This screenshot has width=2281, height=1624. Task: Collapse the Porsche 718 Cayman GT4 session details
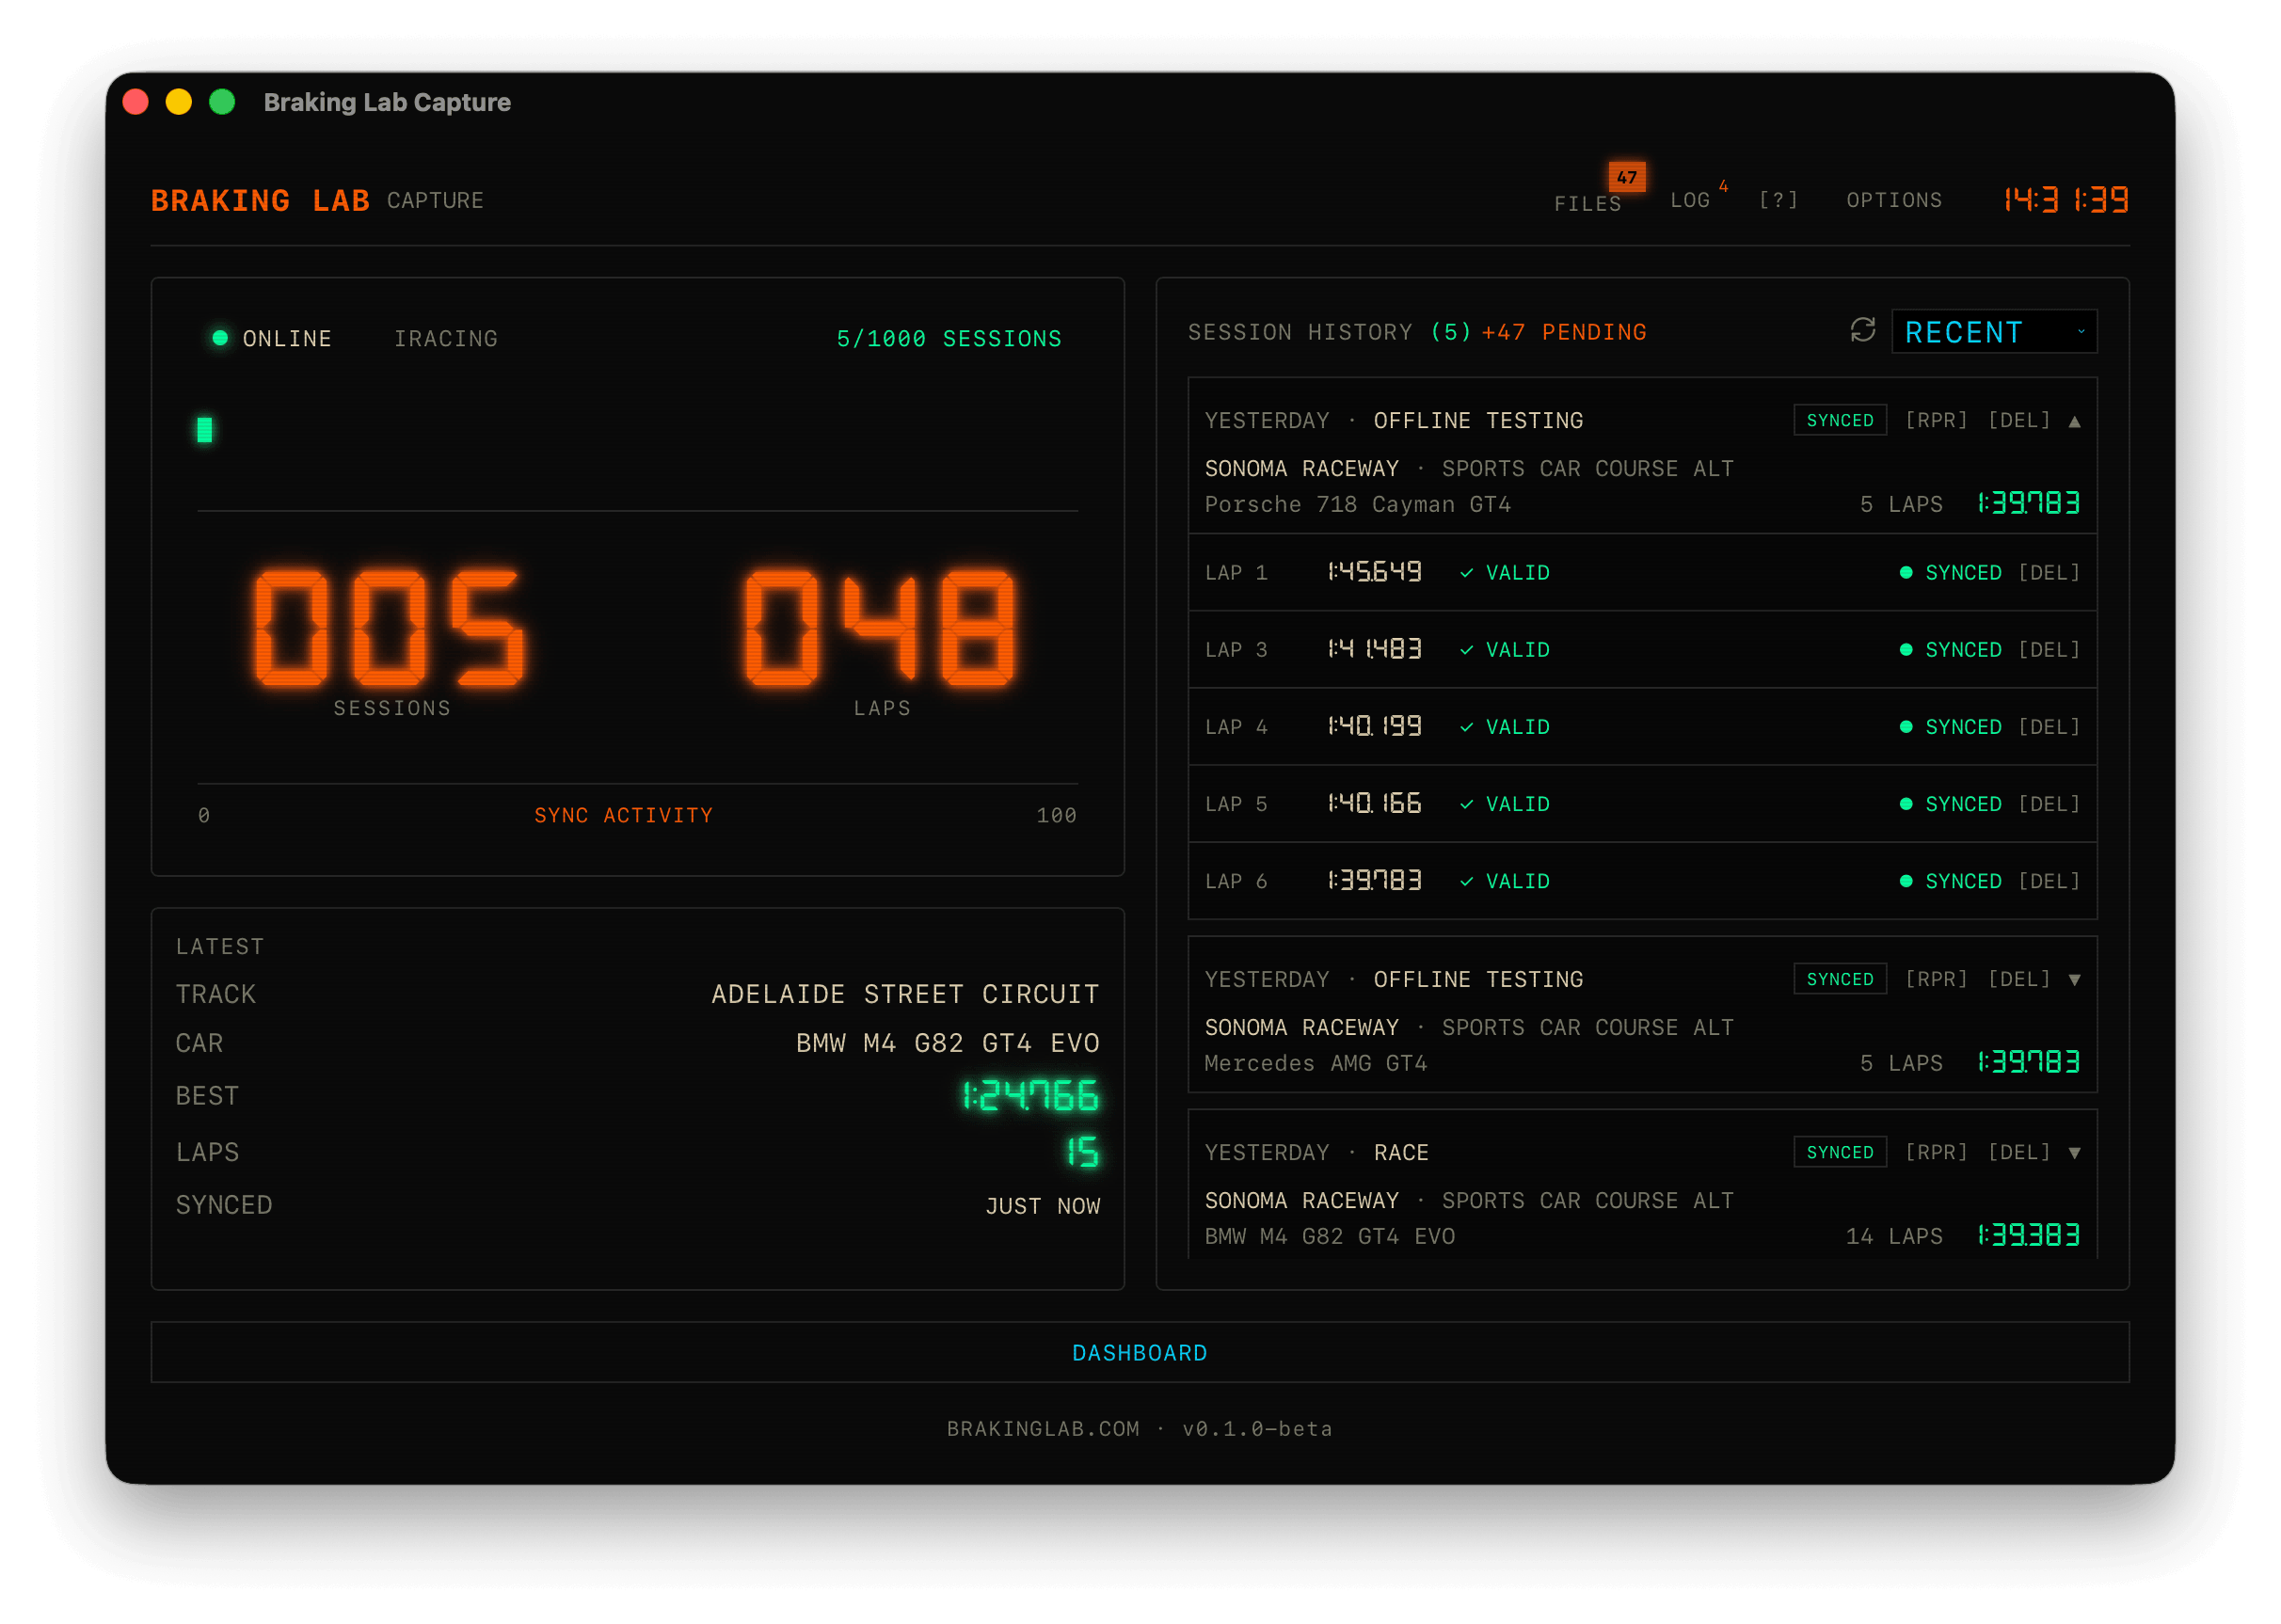click(2076, 420)
